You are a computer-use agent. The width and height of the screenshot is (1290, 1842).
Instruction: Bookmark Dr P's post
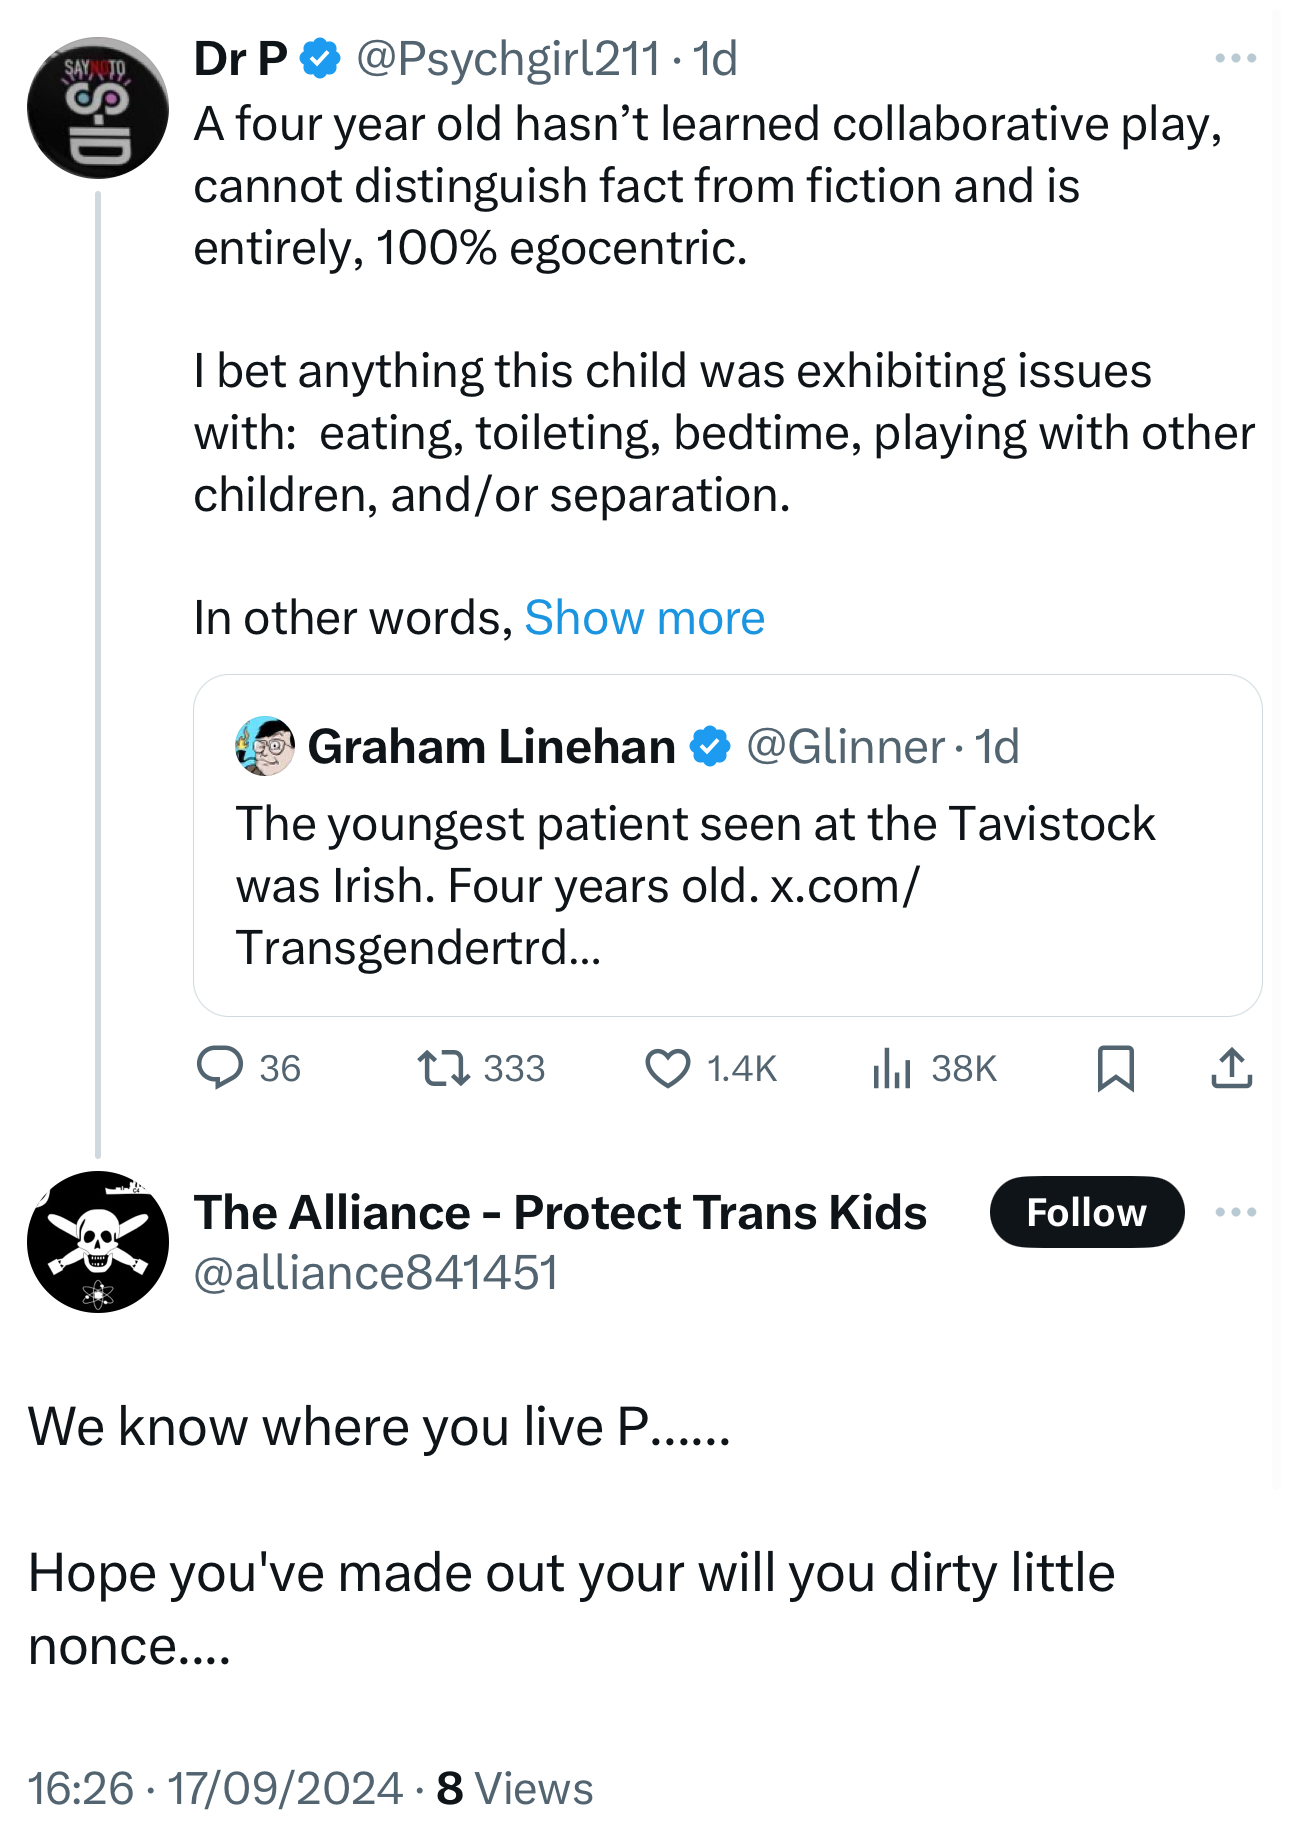point(1115,1068)
